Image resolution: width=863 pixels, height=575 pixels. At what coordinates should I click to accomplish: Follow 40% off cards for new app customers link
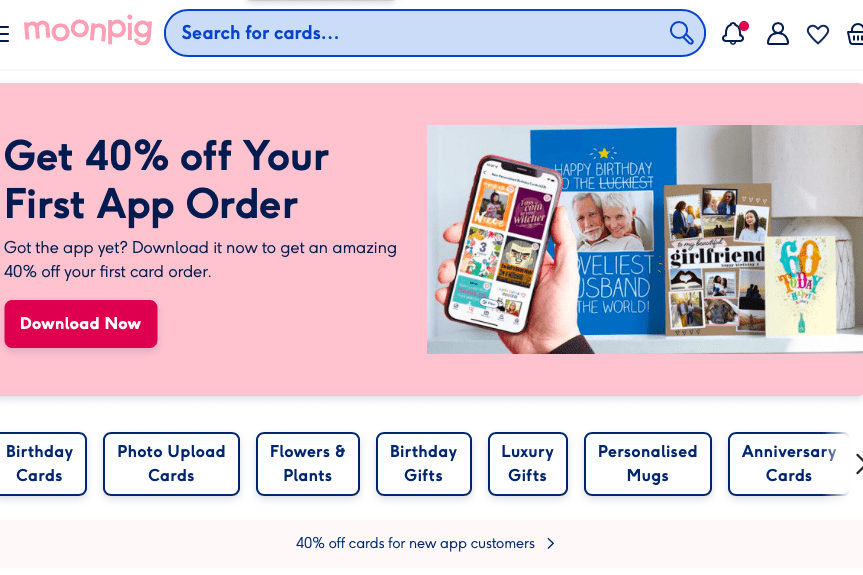point(416,544)
